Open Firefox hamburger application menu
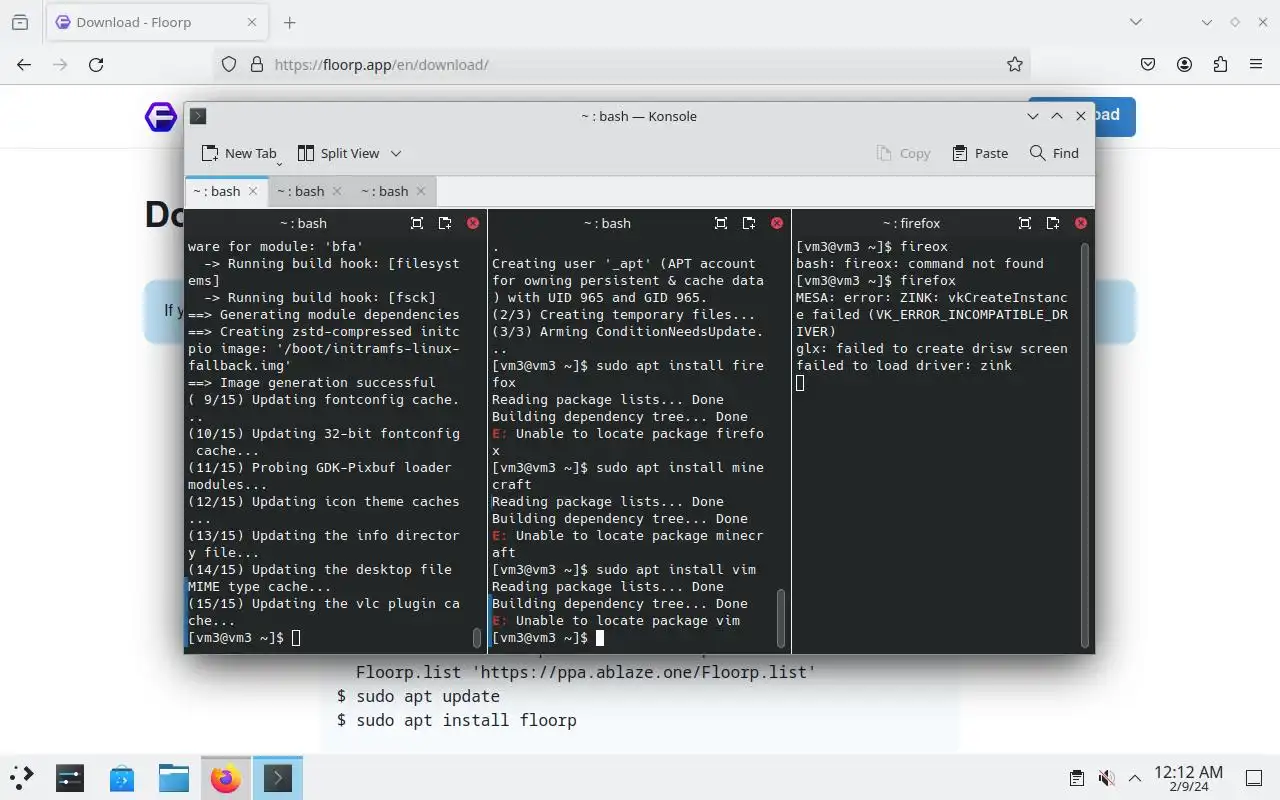Screen dimensions: 1280x800 click(1256, 64)
